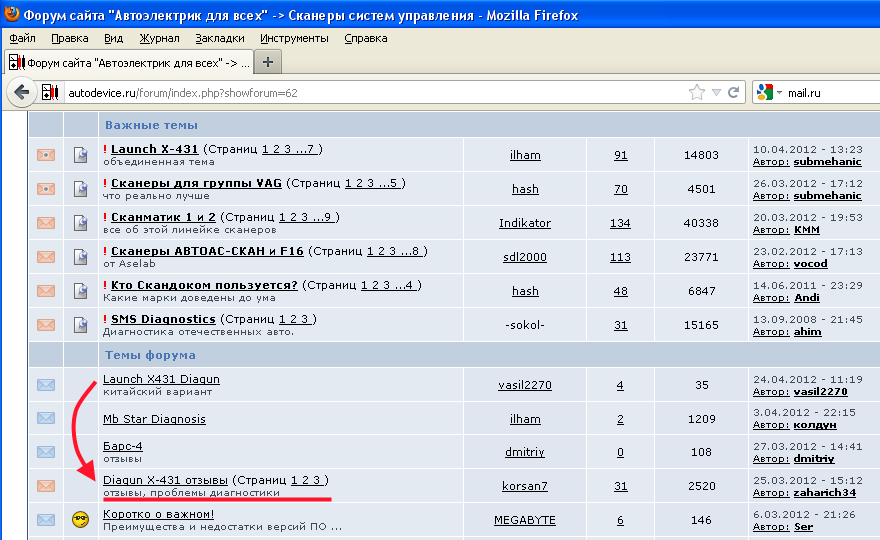View author profile Indikator
The image size is (880, 540).
point(525,223)
